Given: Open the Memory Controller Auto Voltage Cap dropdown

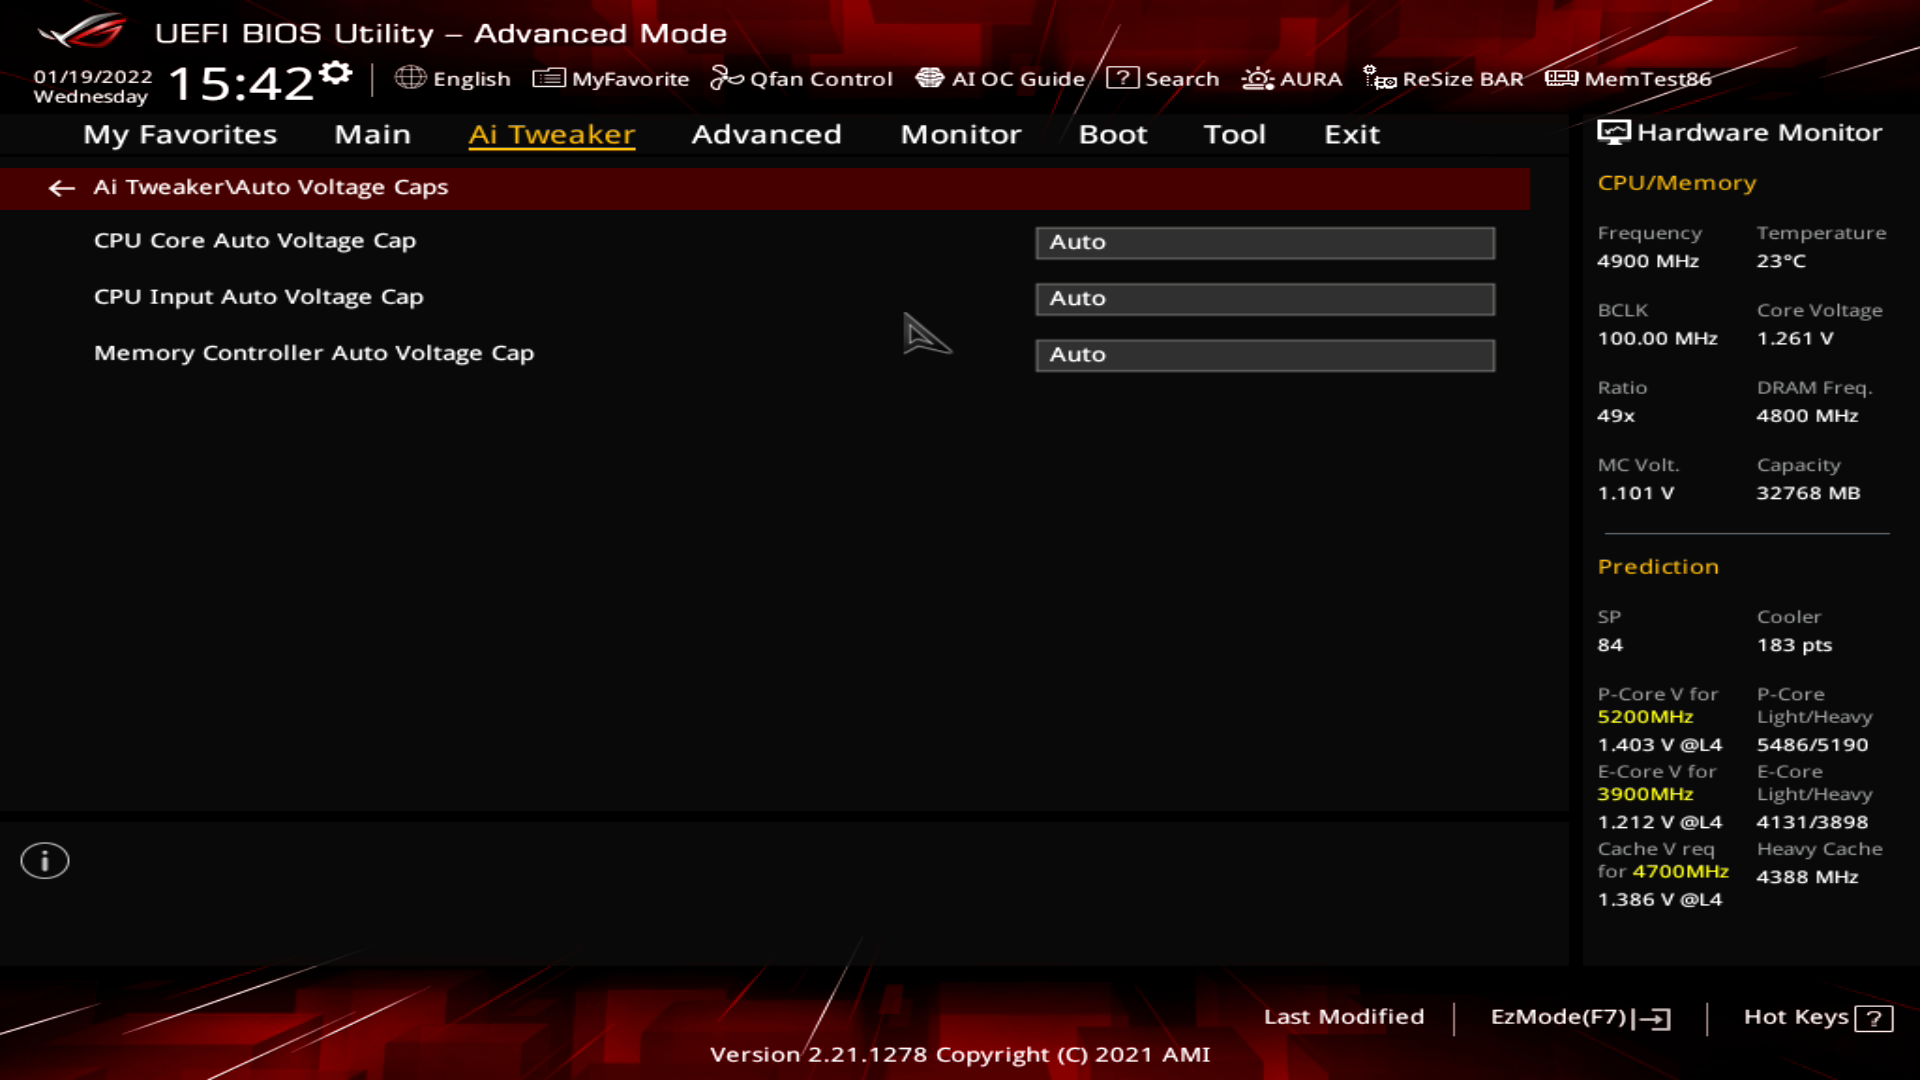Looking at the screenshot, I should pos(1264,355).
